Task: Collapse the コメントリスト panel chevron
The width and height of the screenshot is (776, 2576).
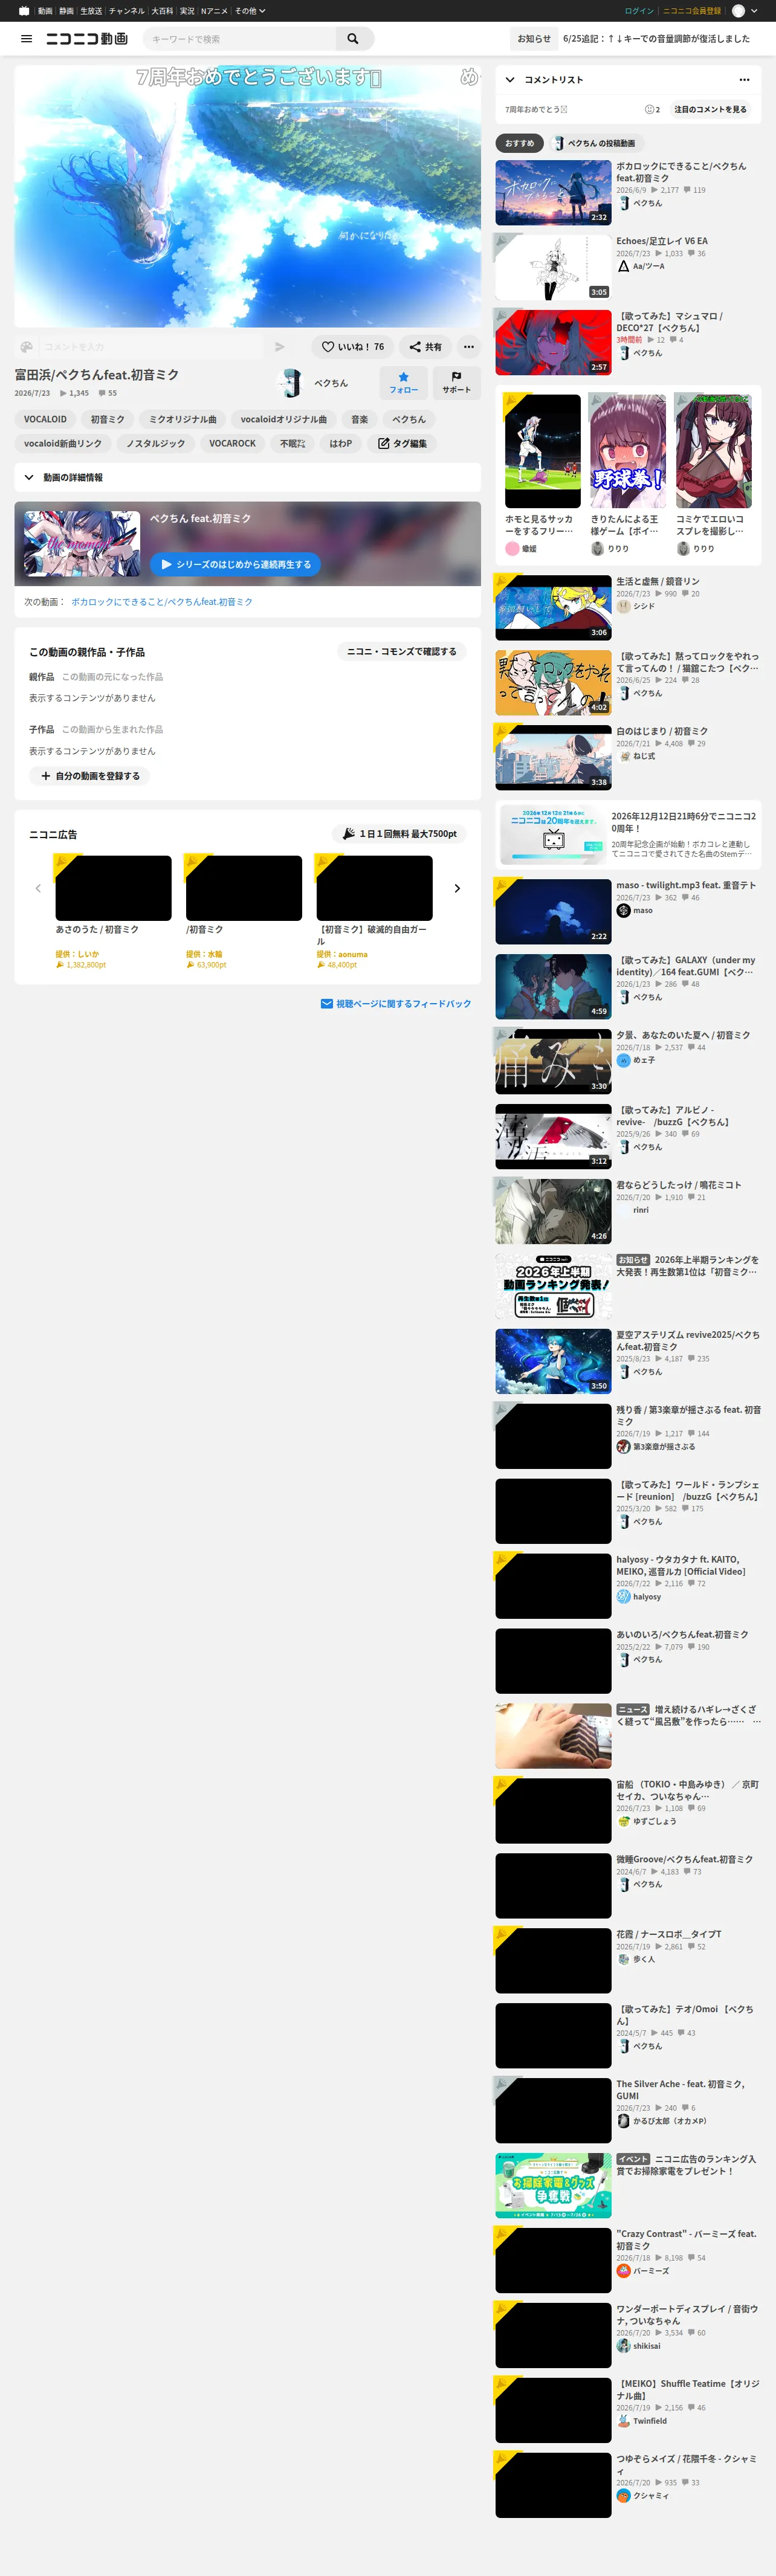Action: (510, 80)
